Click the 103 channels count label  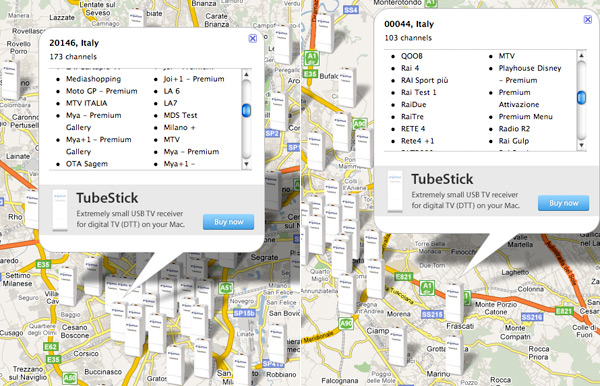(408, 38)
